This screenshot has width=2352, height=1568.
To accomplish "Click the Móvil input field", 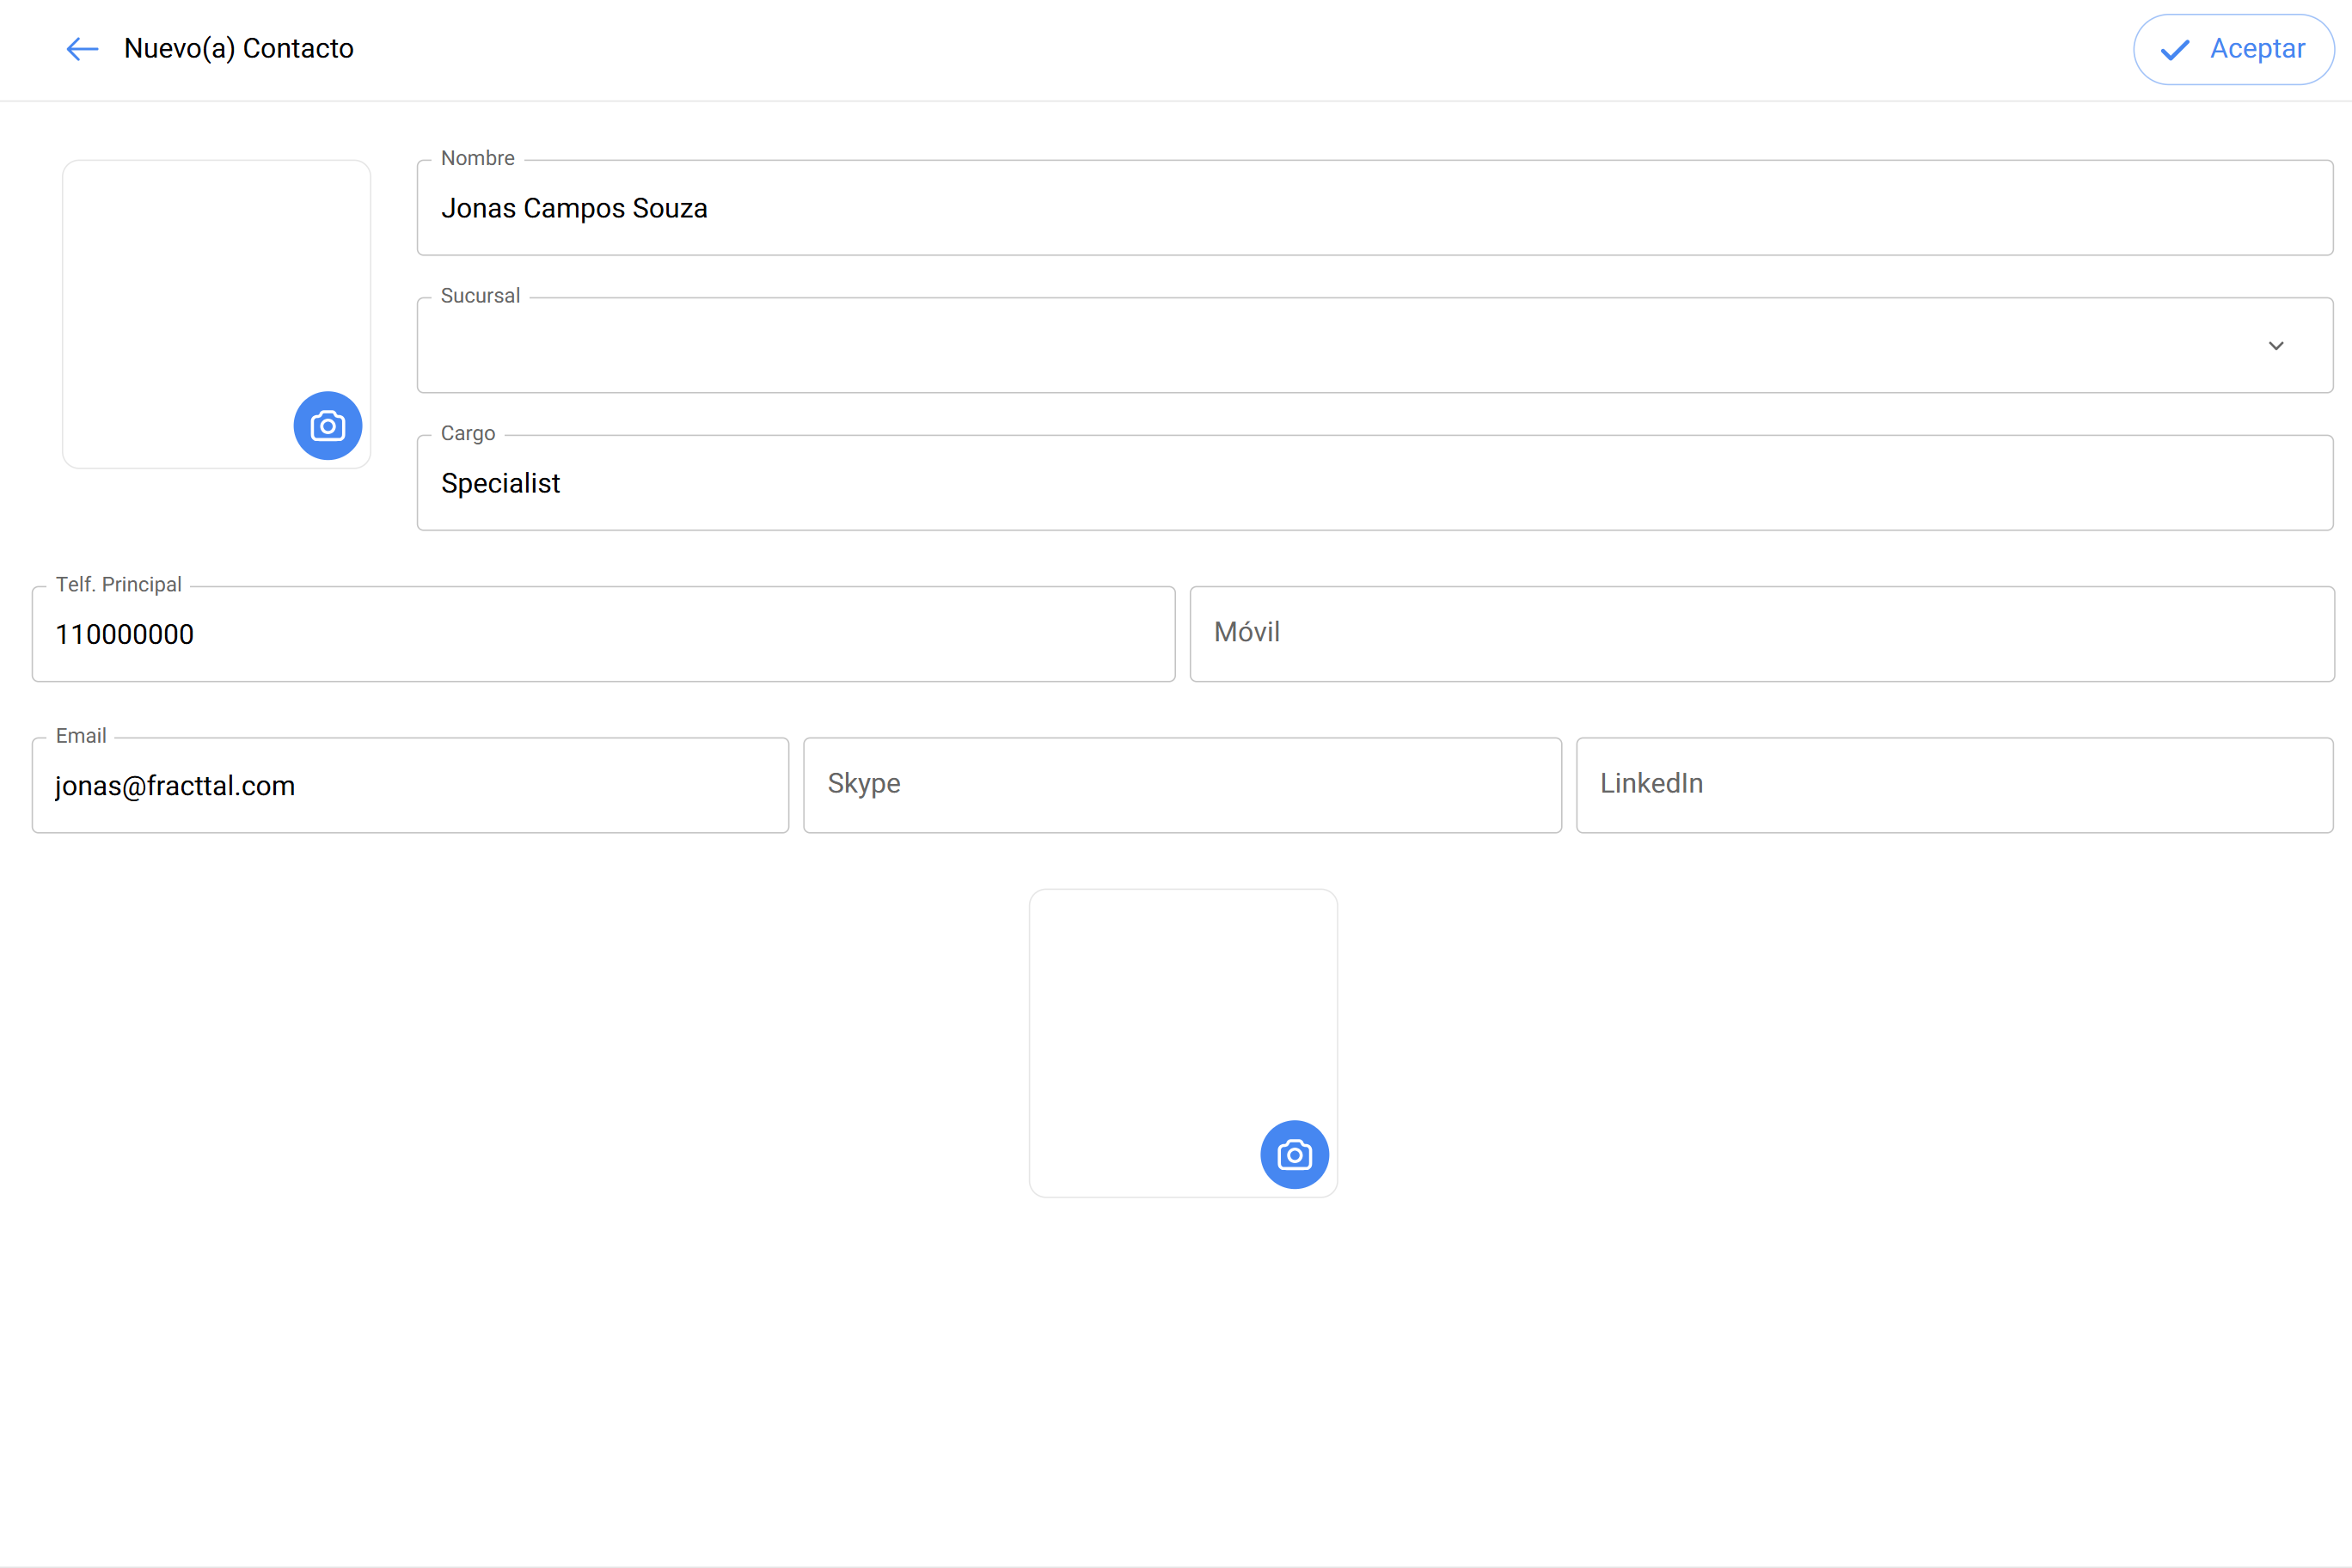I will click(1762, 634).
